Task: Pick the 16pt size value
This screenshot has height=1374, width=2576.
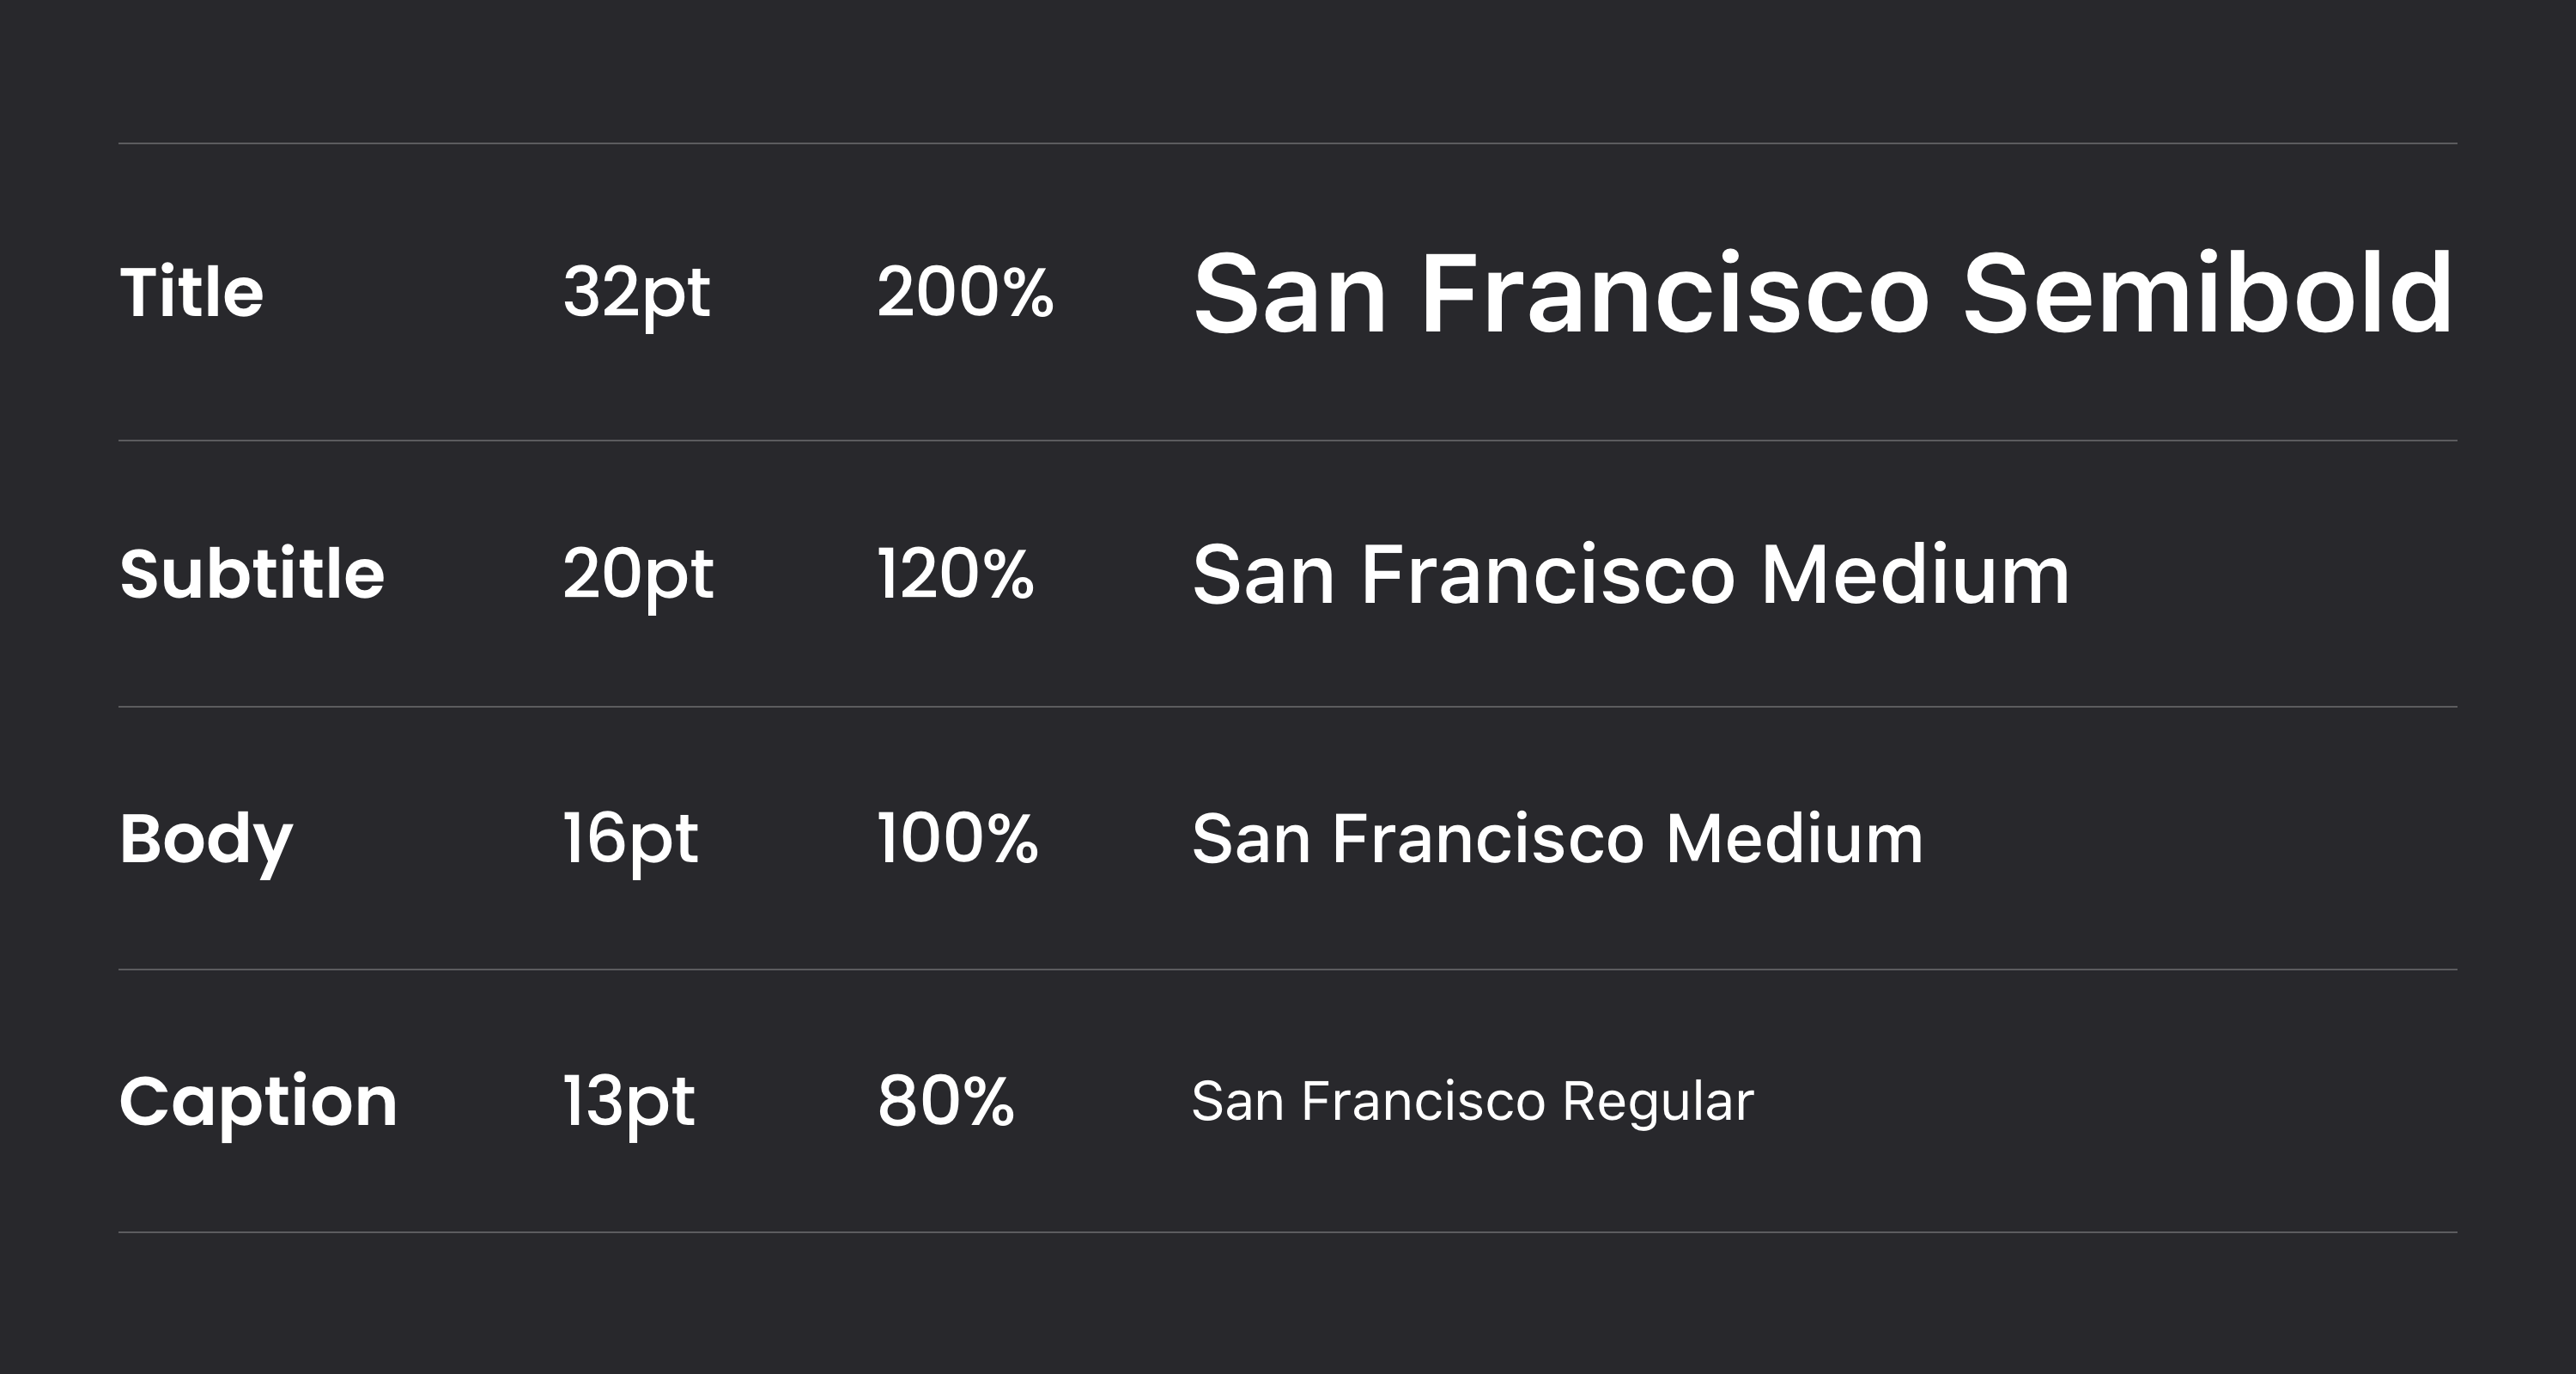Action: tap(630, 839)
